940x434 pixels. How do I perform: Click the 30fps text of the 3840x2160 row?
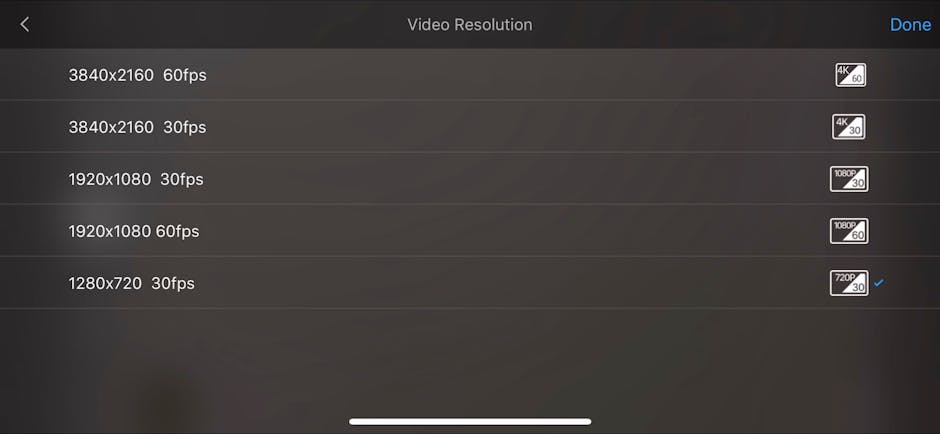185,127
